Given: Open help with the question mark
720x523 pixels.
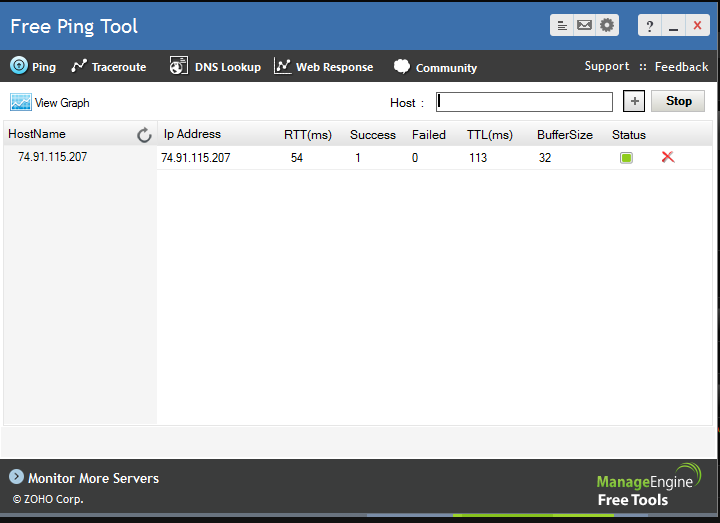Looking at the screenshot, I should point(649,26).
